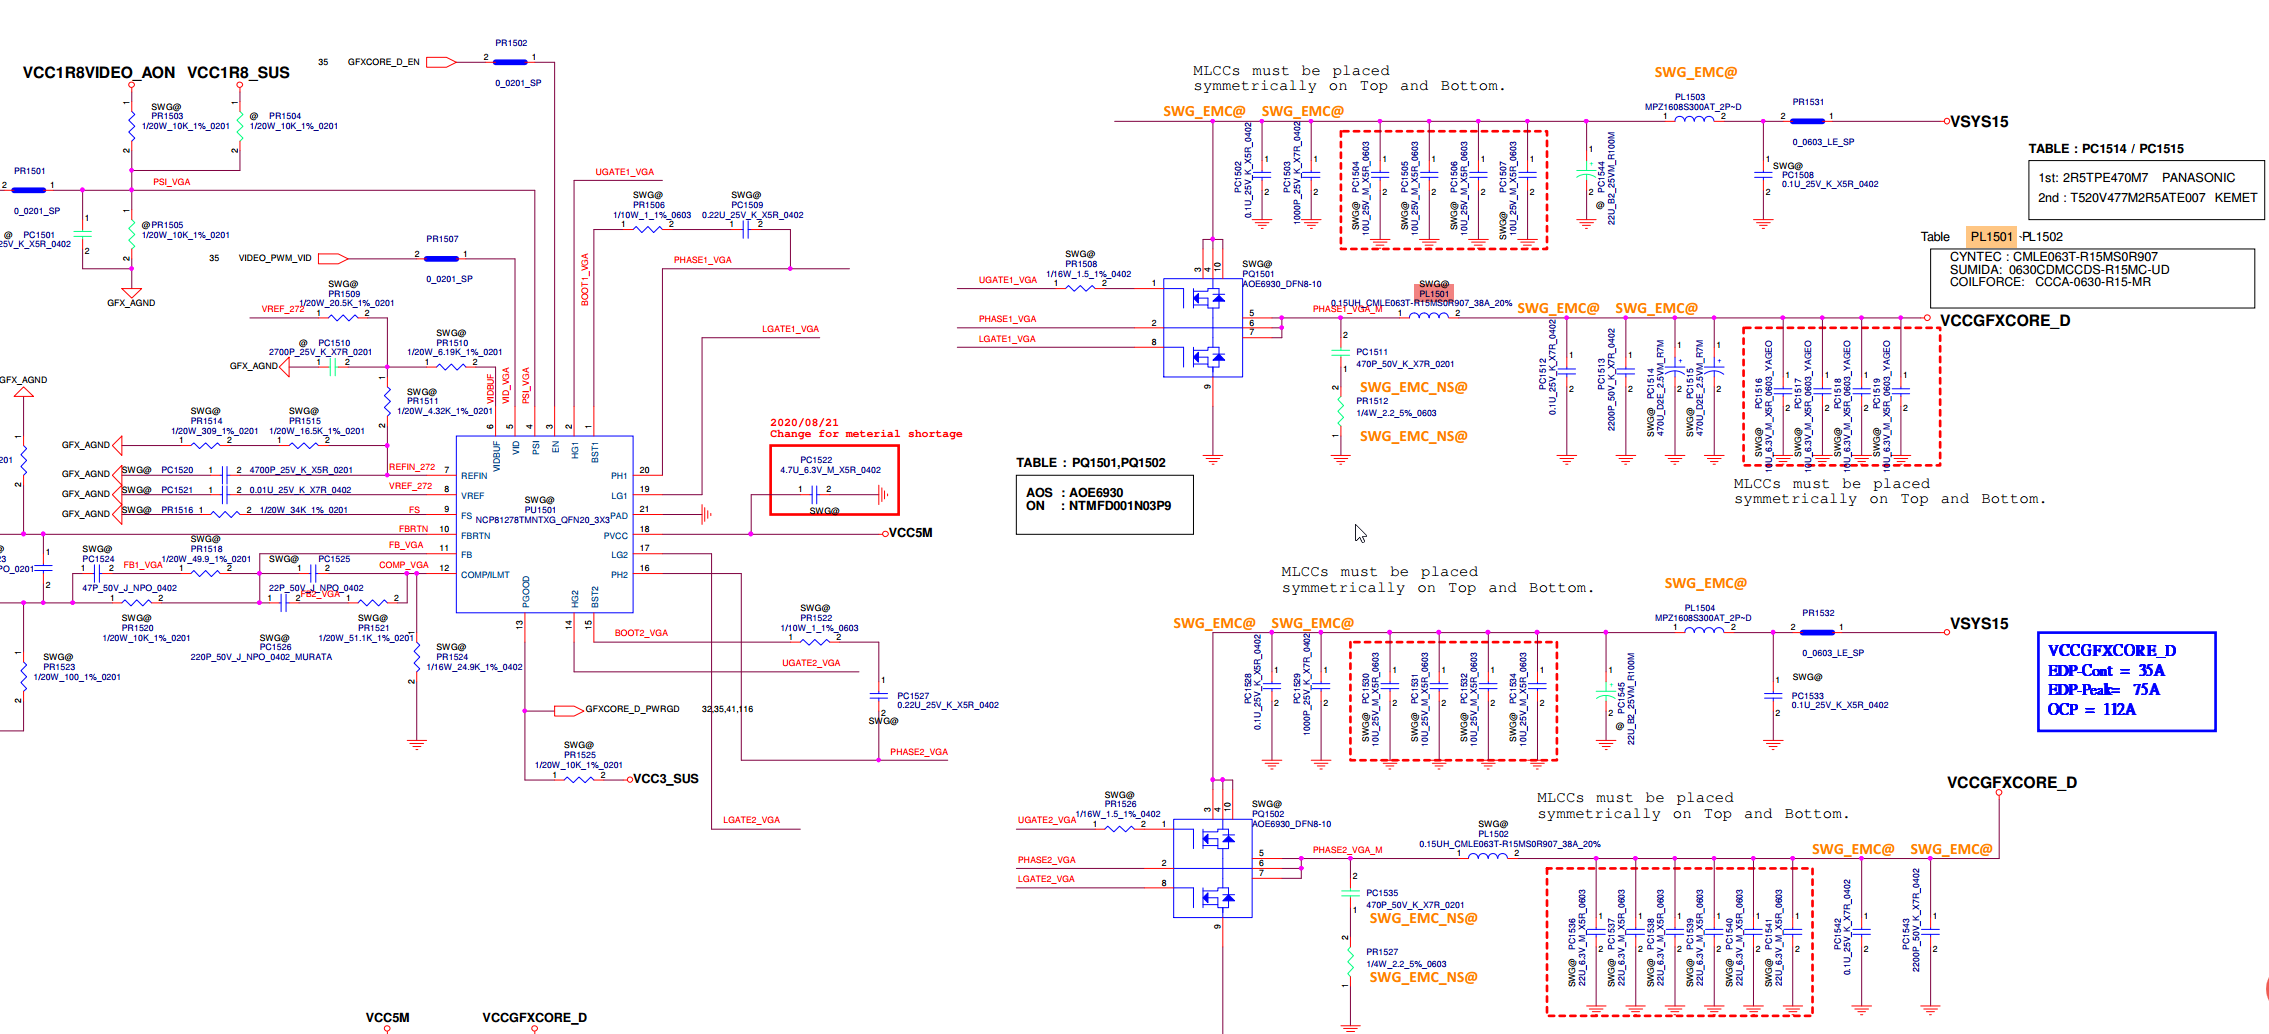This screenshot has width=2269, height=1034.
Task: Click the GFXCORE_D_EN input port symbol
Action: pyautogui.click(x=441, y=62)
